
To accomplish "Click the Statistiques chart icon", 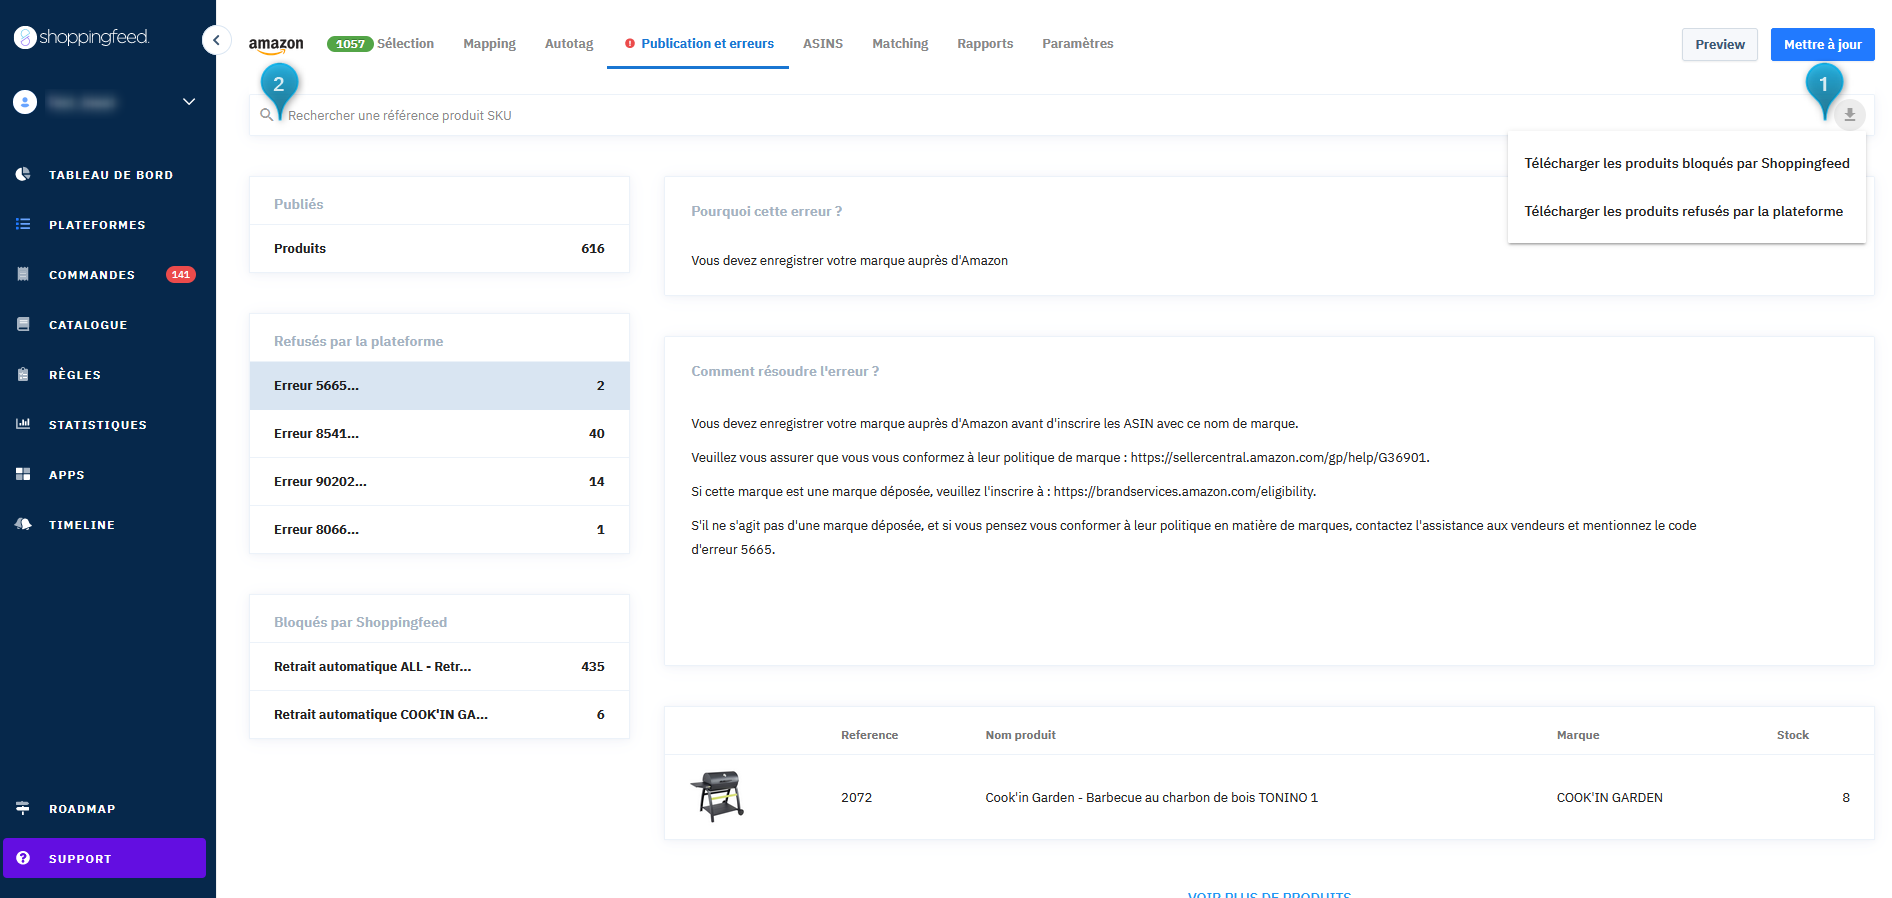I will [23, 424].
